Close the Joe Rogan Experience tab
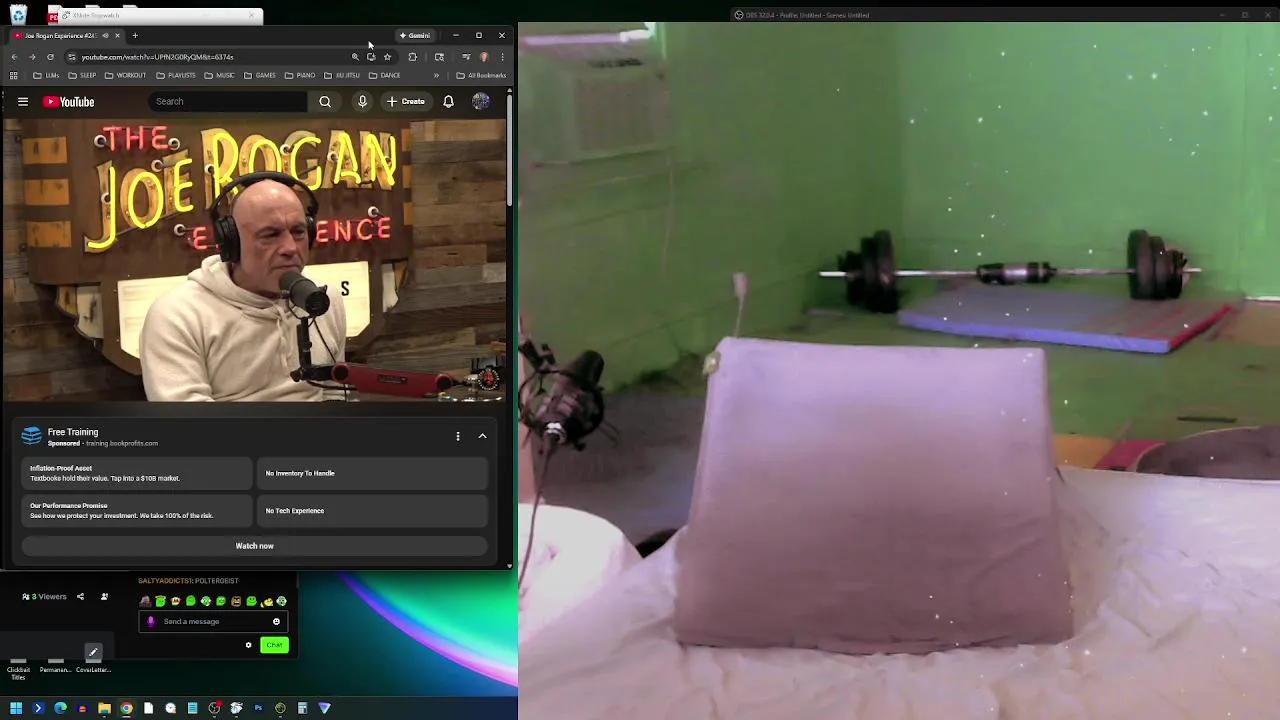Viewport: 1280px width, 720px height. 117,35
